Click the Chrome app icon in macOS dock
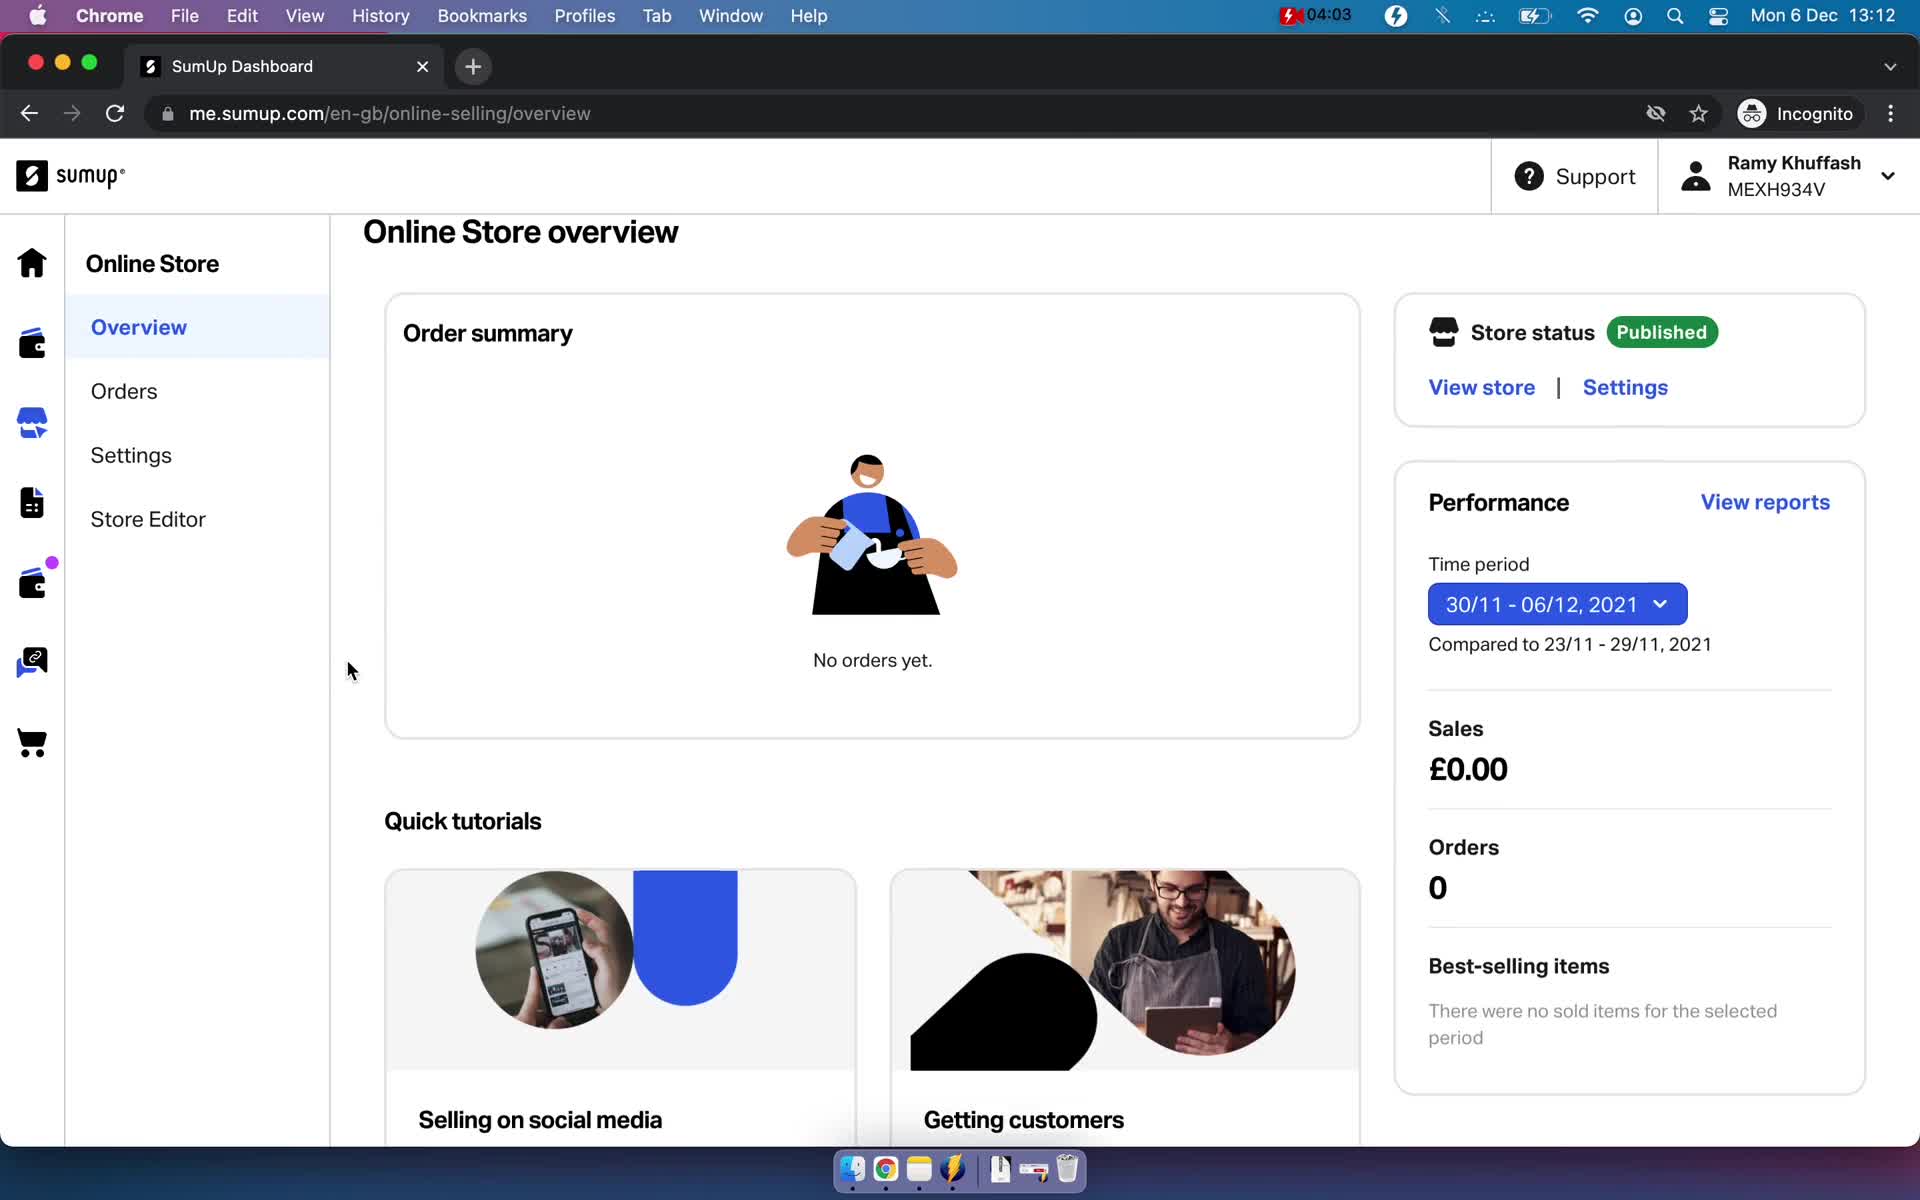 pyautogui.click(x=886, y=1170)
